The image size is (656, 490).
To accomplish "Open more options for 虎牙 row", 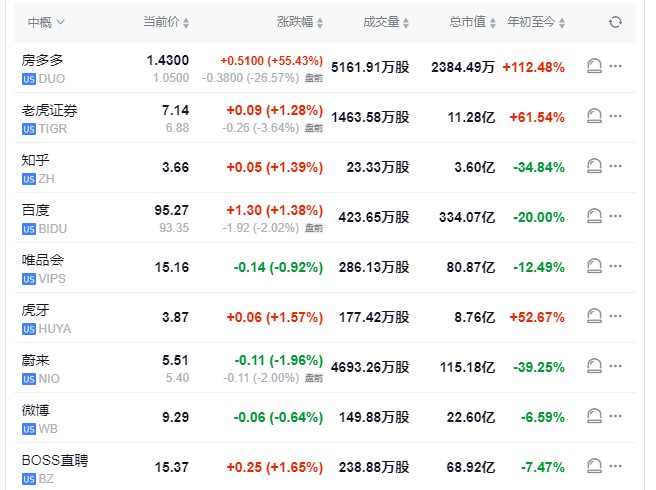I will pos(615,316).
